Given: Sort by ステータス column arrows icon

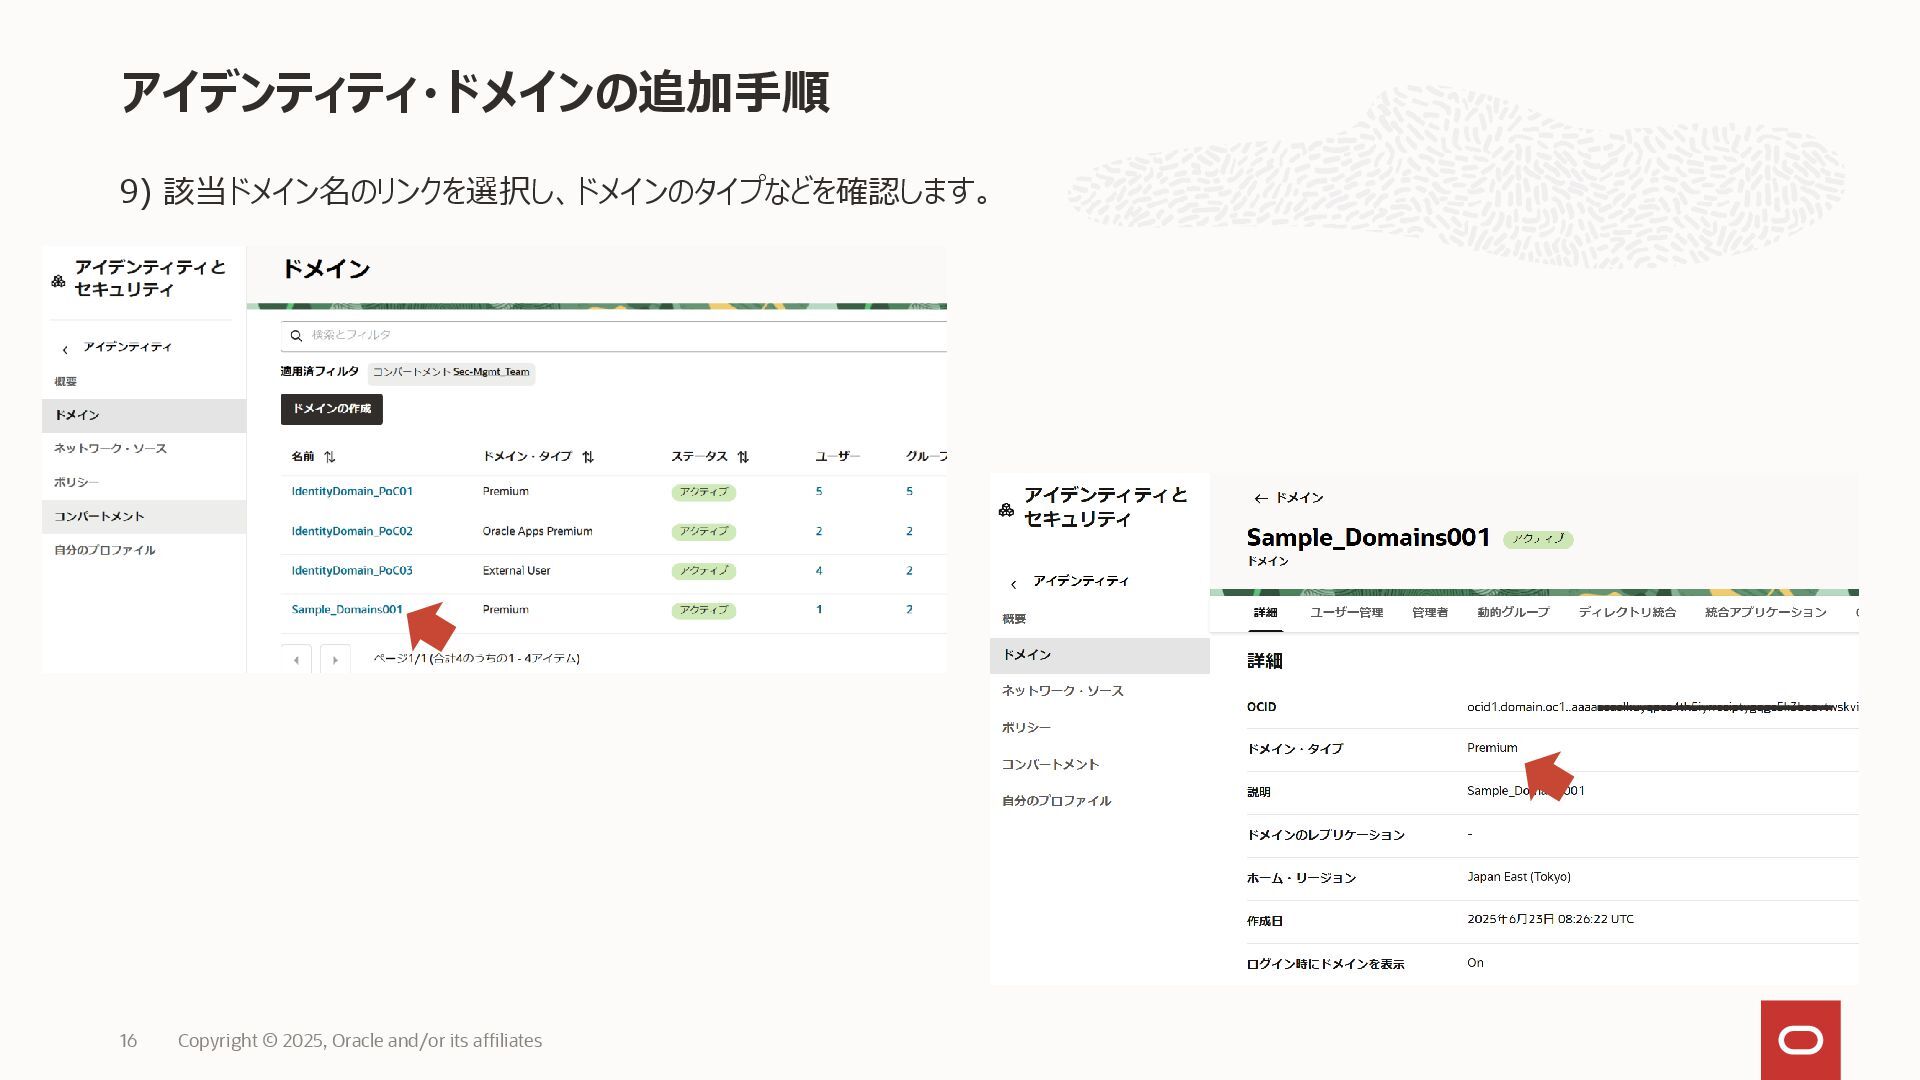Looking at the screenshot, I should (743, 457).
